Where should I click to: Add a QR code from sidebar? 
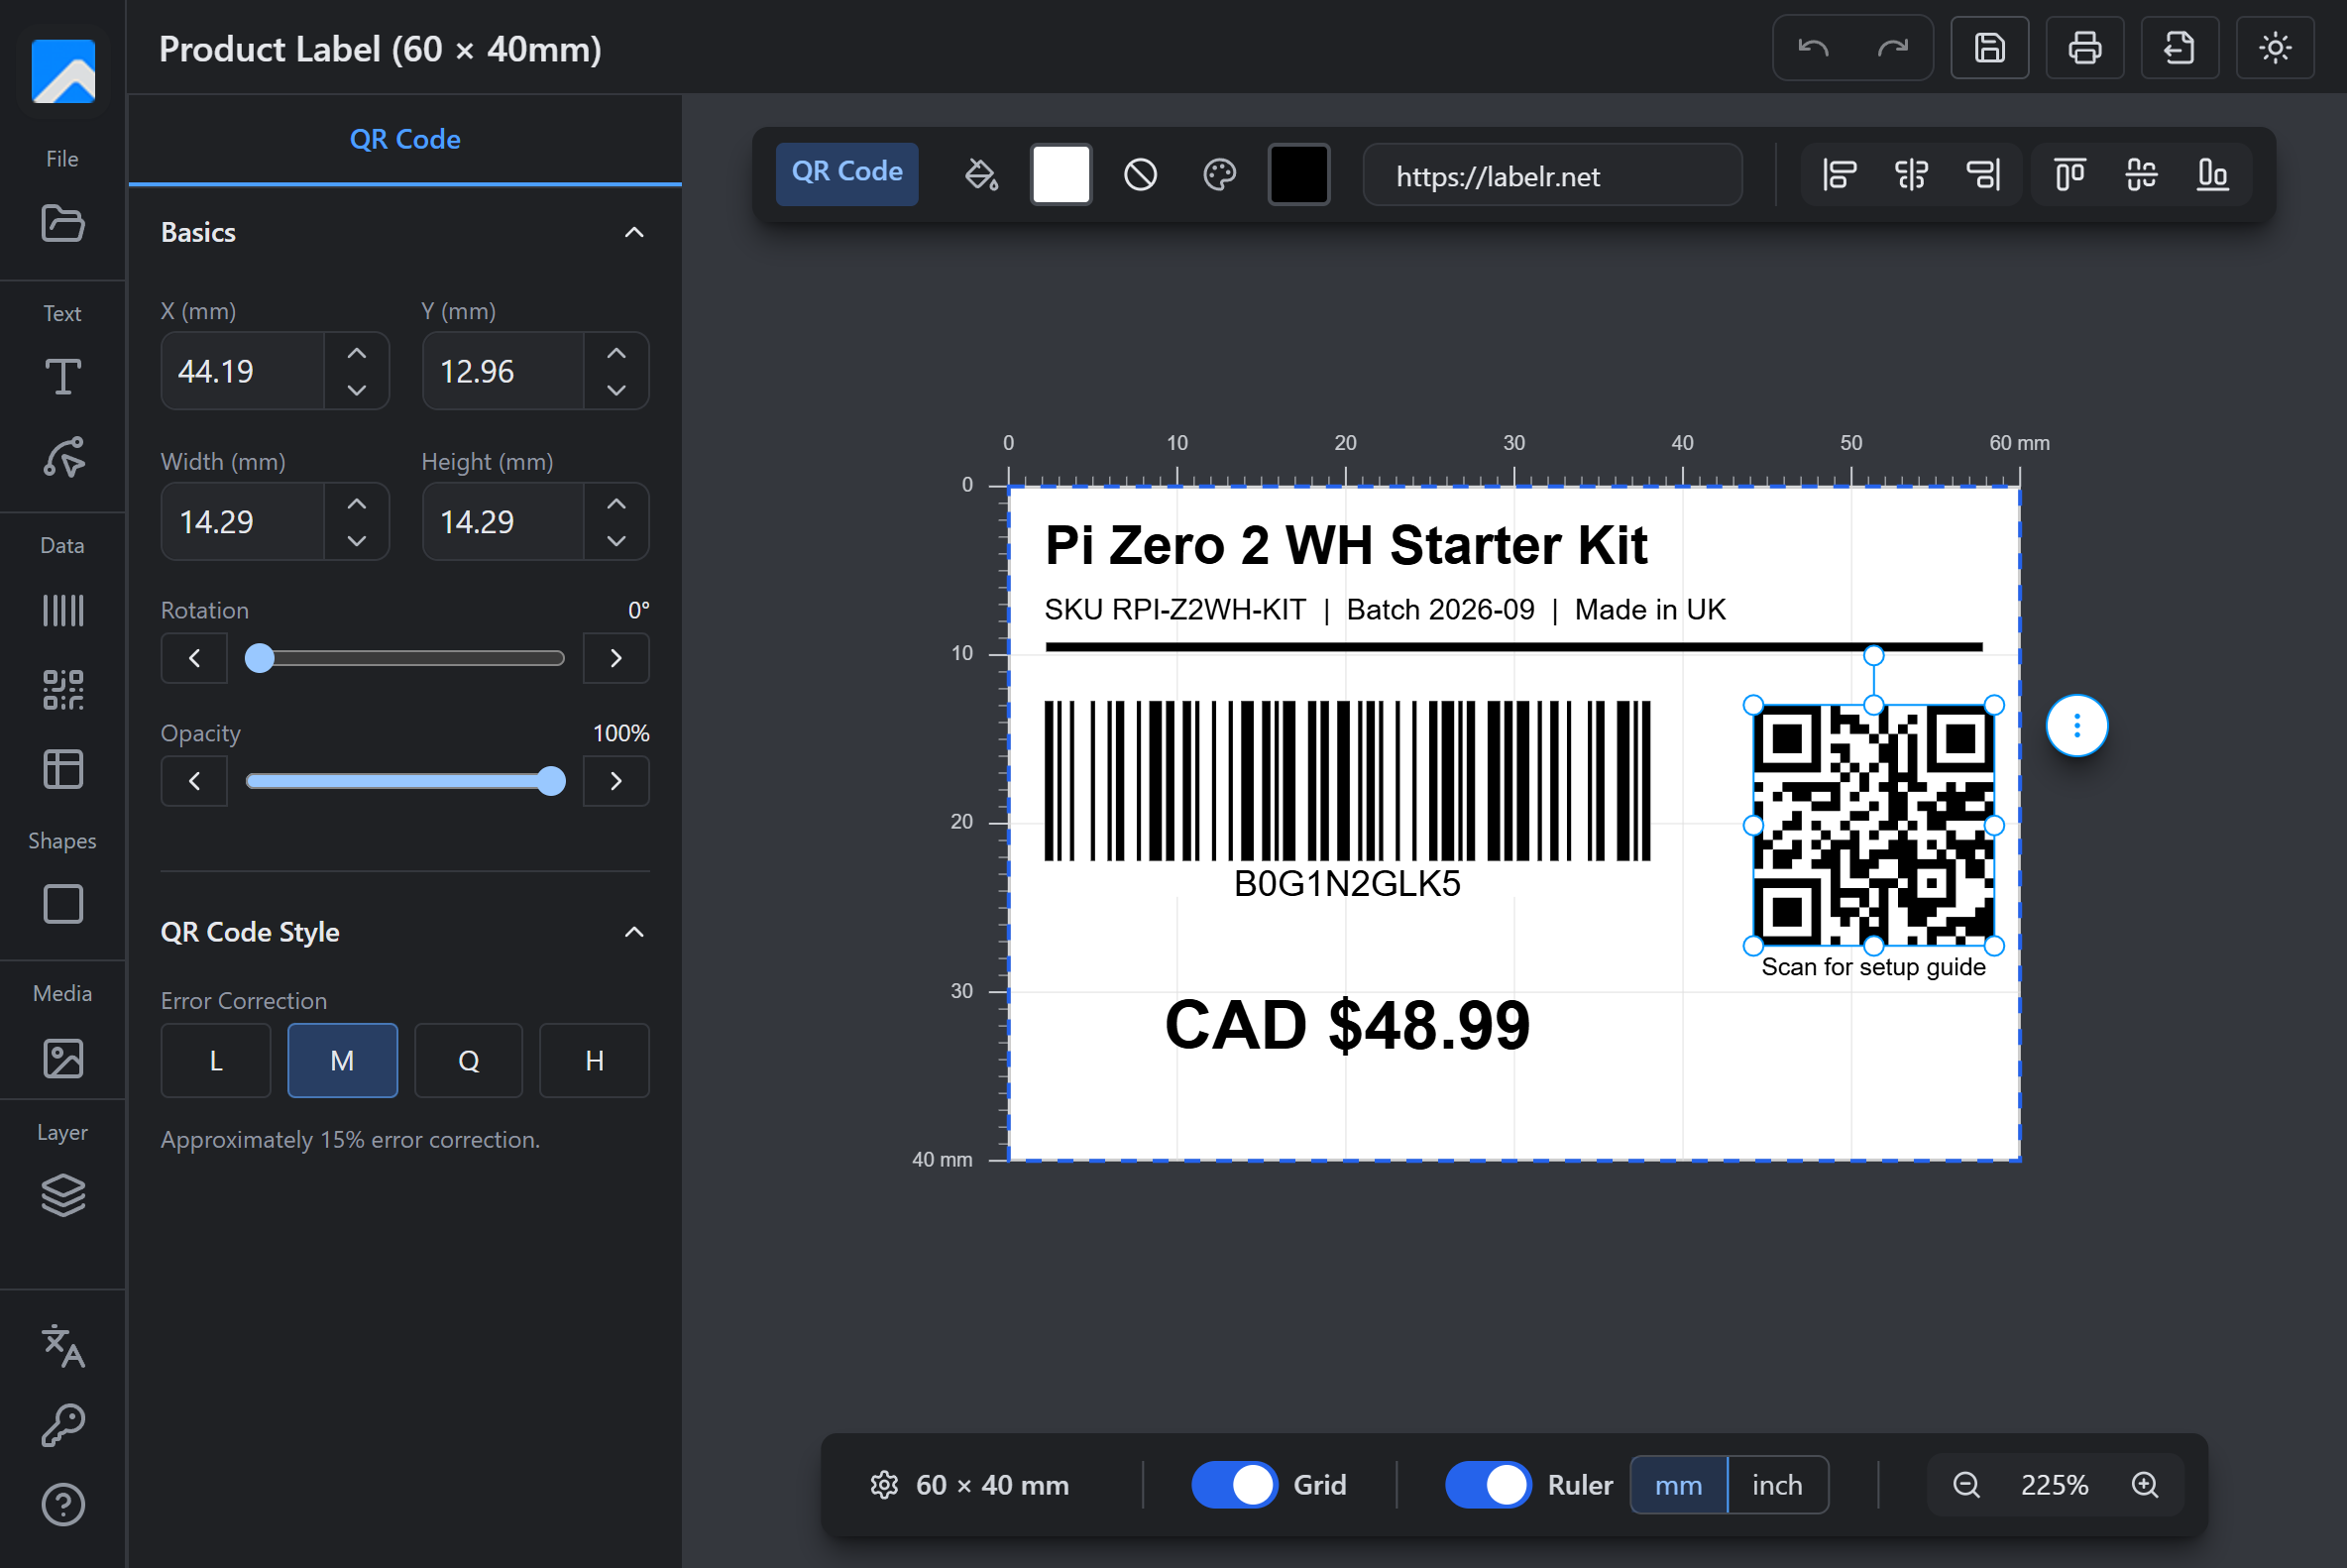tap(63, 690)
